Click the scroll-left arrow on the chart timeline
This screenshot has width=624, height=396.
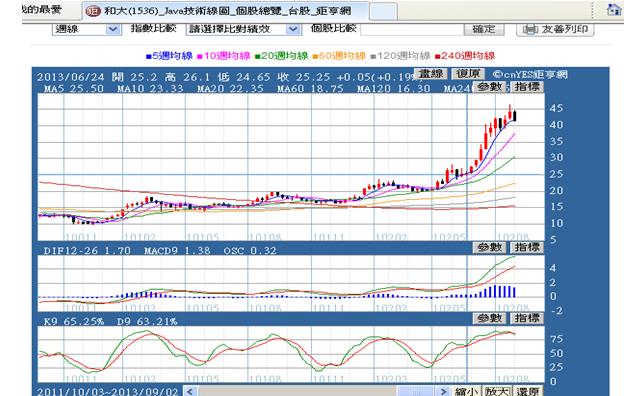pyautogui.click(x=191, y=391)
